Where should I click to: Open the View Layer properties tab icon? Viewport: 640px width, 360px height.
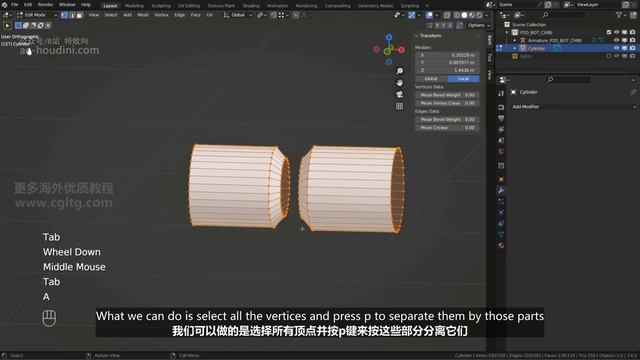[501, 129]
